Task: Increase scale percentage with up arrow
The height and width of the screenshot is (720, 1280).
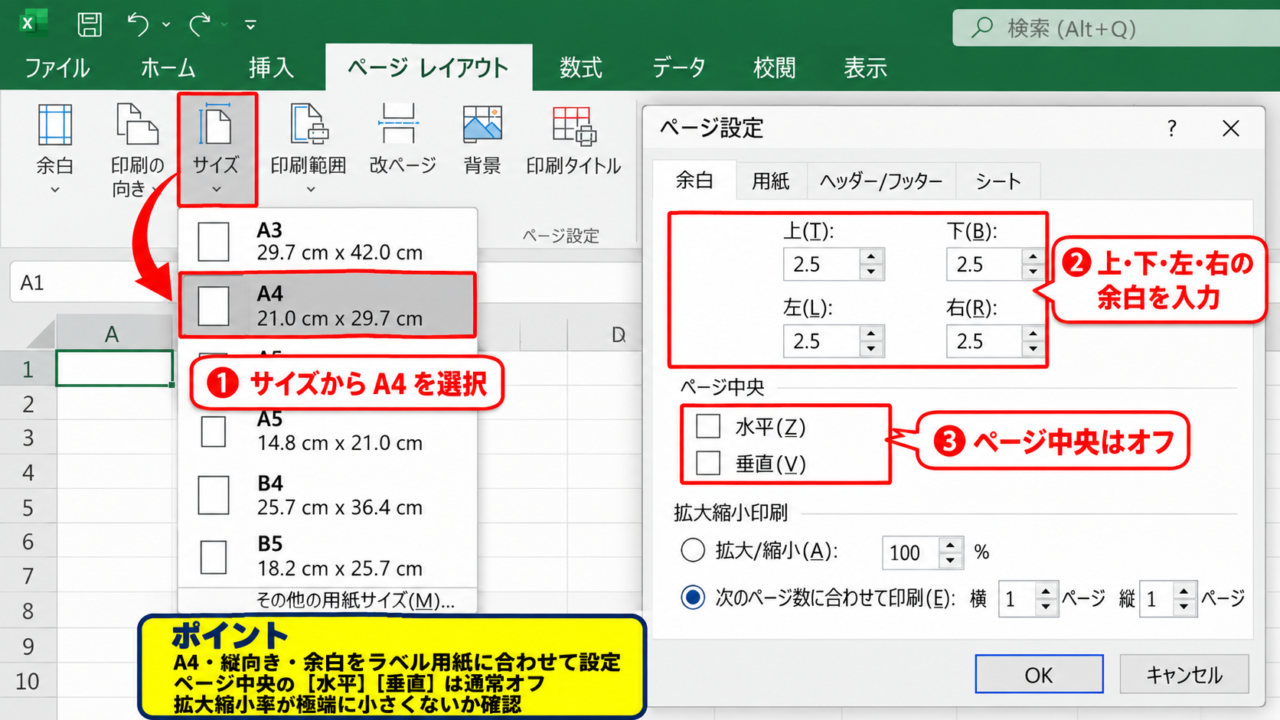Action: (951, 544)
